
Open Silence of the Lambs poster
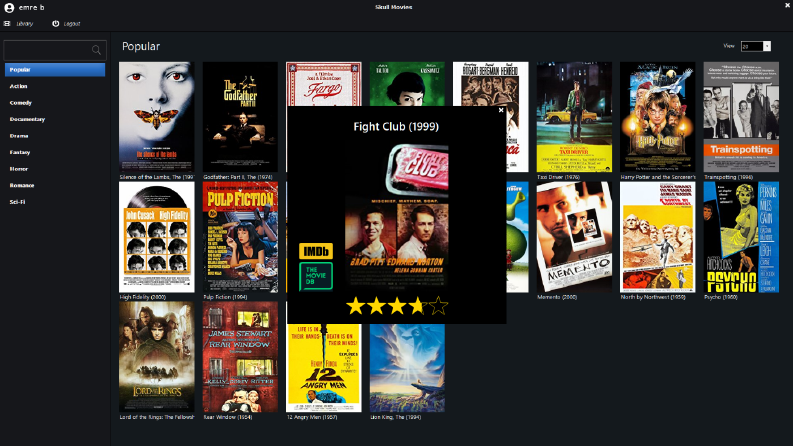(157, 117)
